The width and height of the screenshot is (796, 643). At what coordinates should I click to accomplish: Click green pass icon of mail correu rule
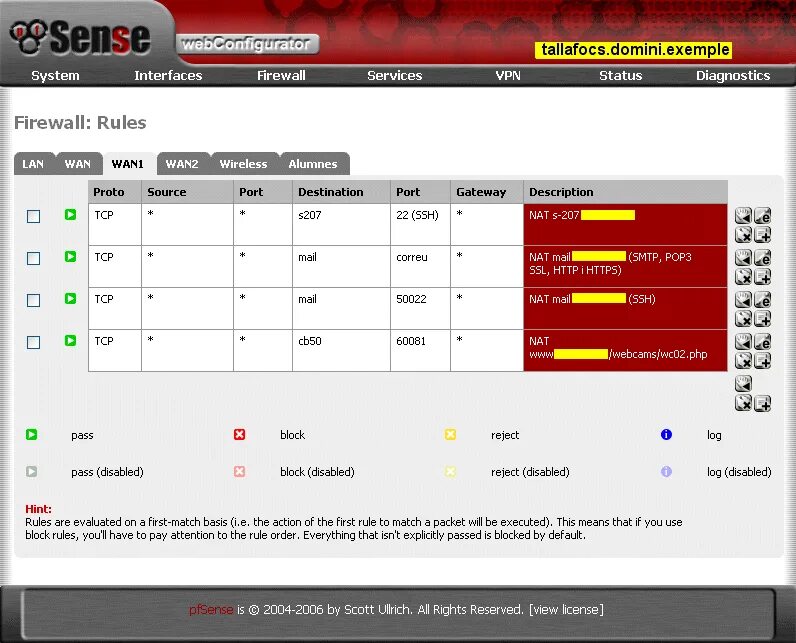point(71,257)
